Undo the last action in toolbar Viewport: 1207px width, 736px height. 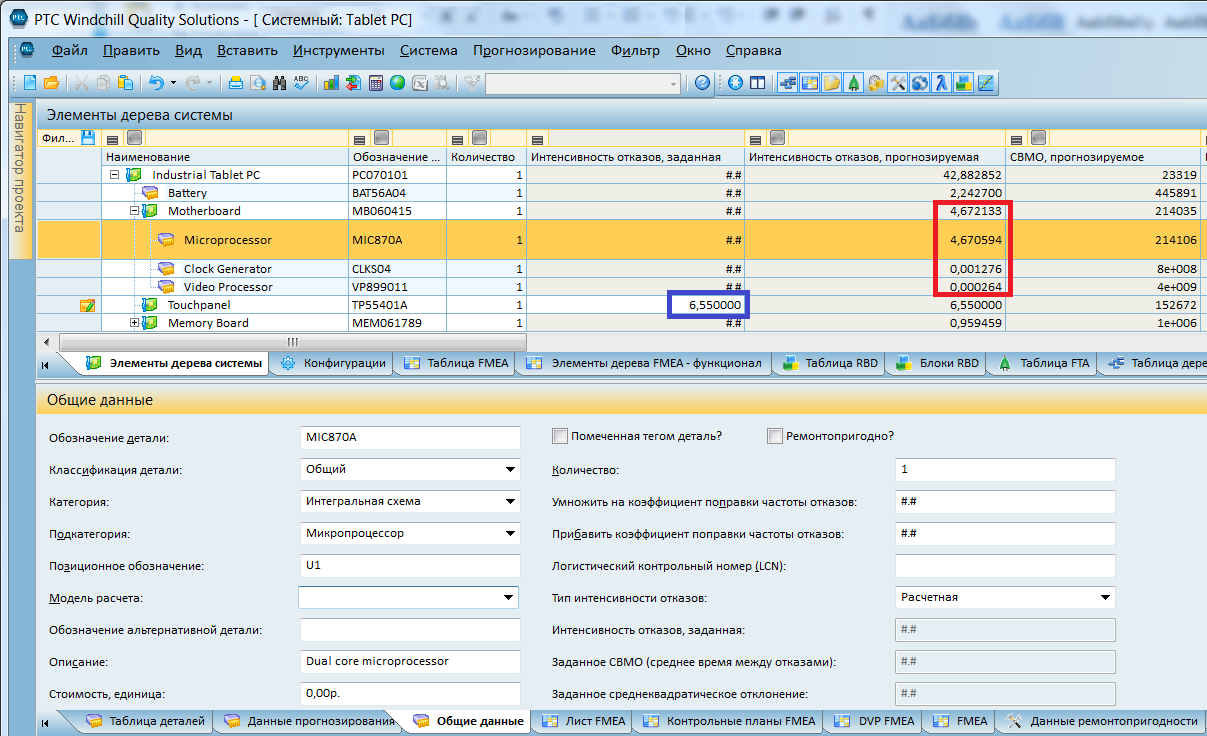point(157,83)
